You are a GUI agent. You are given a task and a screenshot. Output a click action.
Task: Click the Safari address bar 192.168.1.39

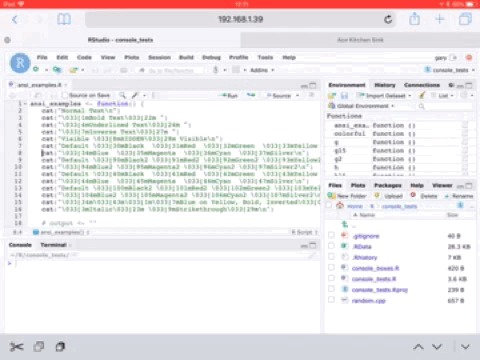[x=240, y=19]
